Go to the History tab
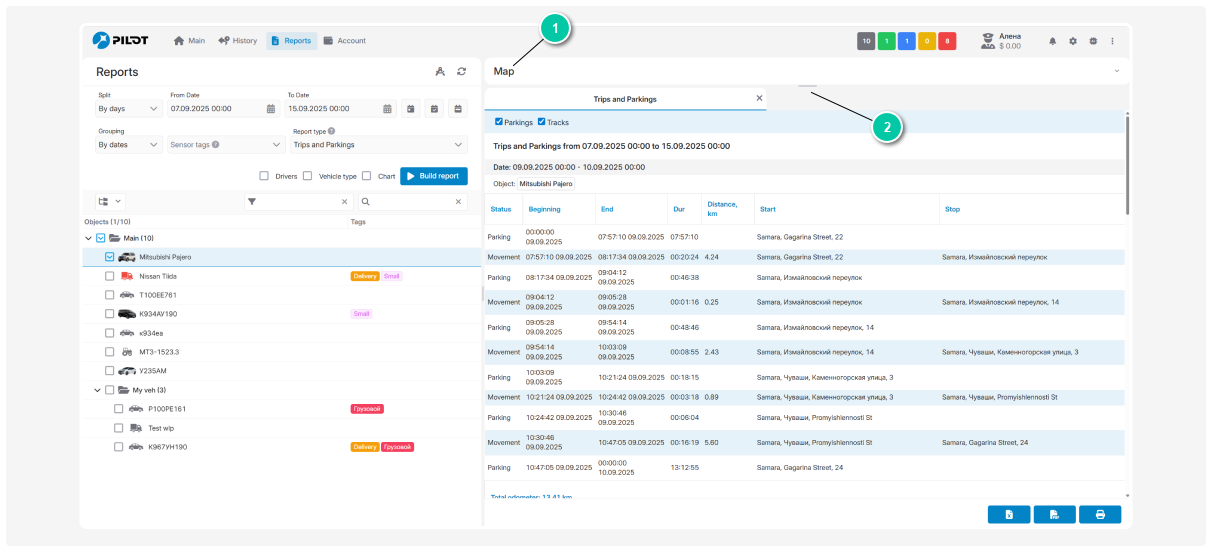Viewport: 1212px width, 552px height. [x=237, y=41]
